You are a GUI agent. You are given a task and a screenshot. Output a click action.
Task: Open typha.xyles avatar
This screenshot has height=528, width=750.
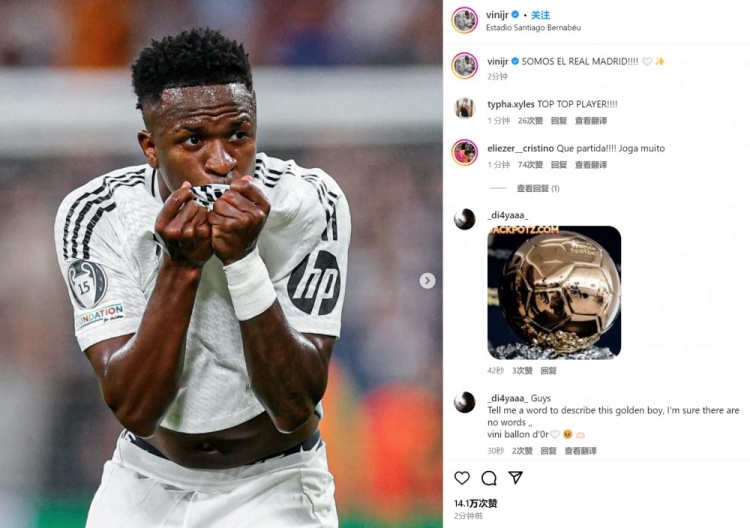[x=464, y=108]
